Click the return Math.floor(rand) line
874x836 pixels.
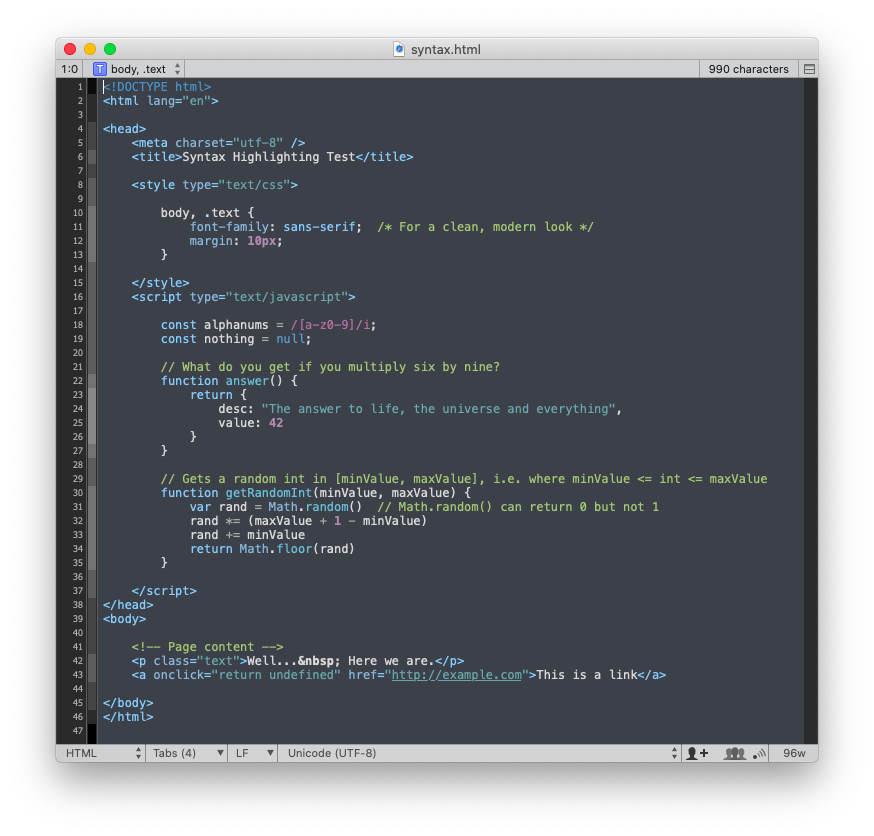point(272,549)
